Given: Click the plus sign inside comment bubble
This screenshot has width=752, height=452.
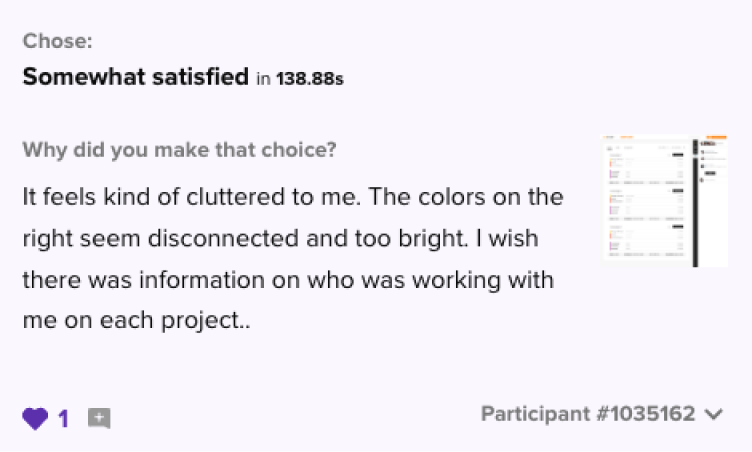Looking at the screenshot, I should pos(99,416).
